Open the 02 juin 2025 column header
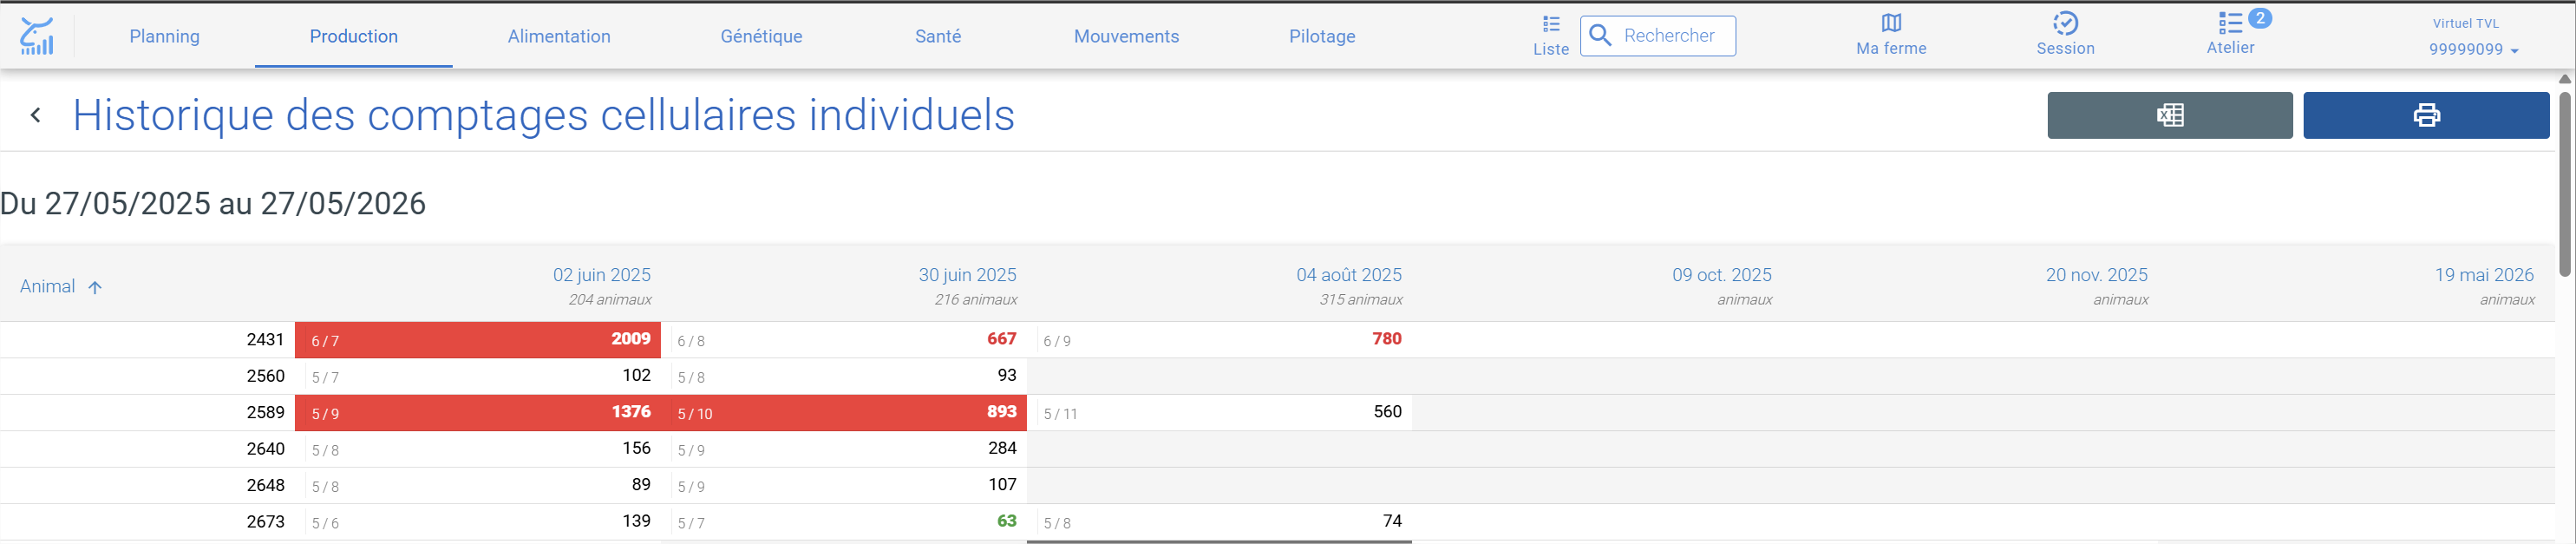Image resolution: width=2576 pixels, height=544 pixels. pos(602,275)
